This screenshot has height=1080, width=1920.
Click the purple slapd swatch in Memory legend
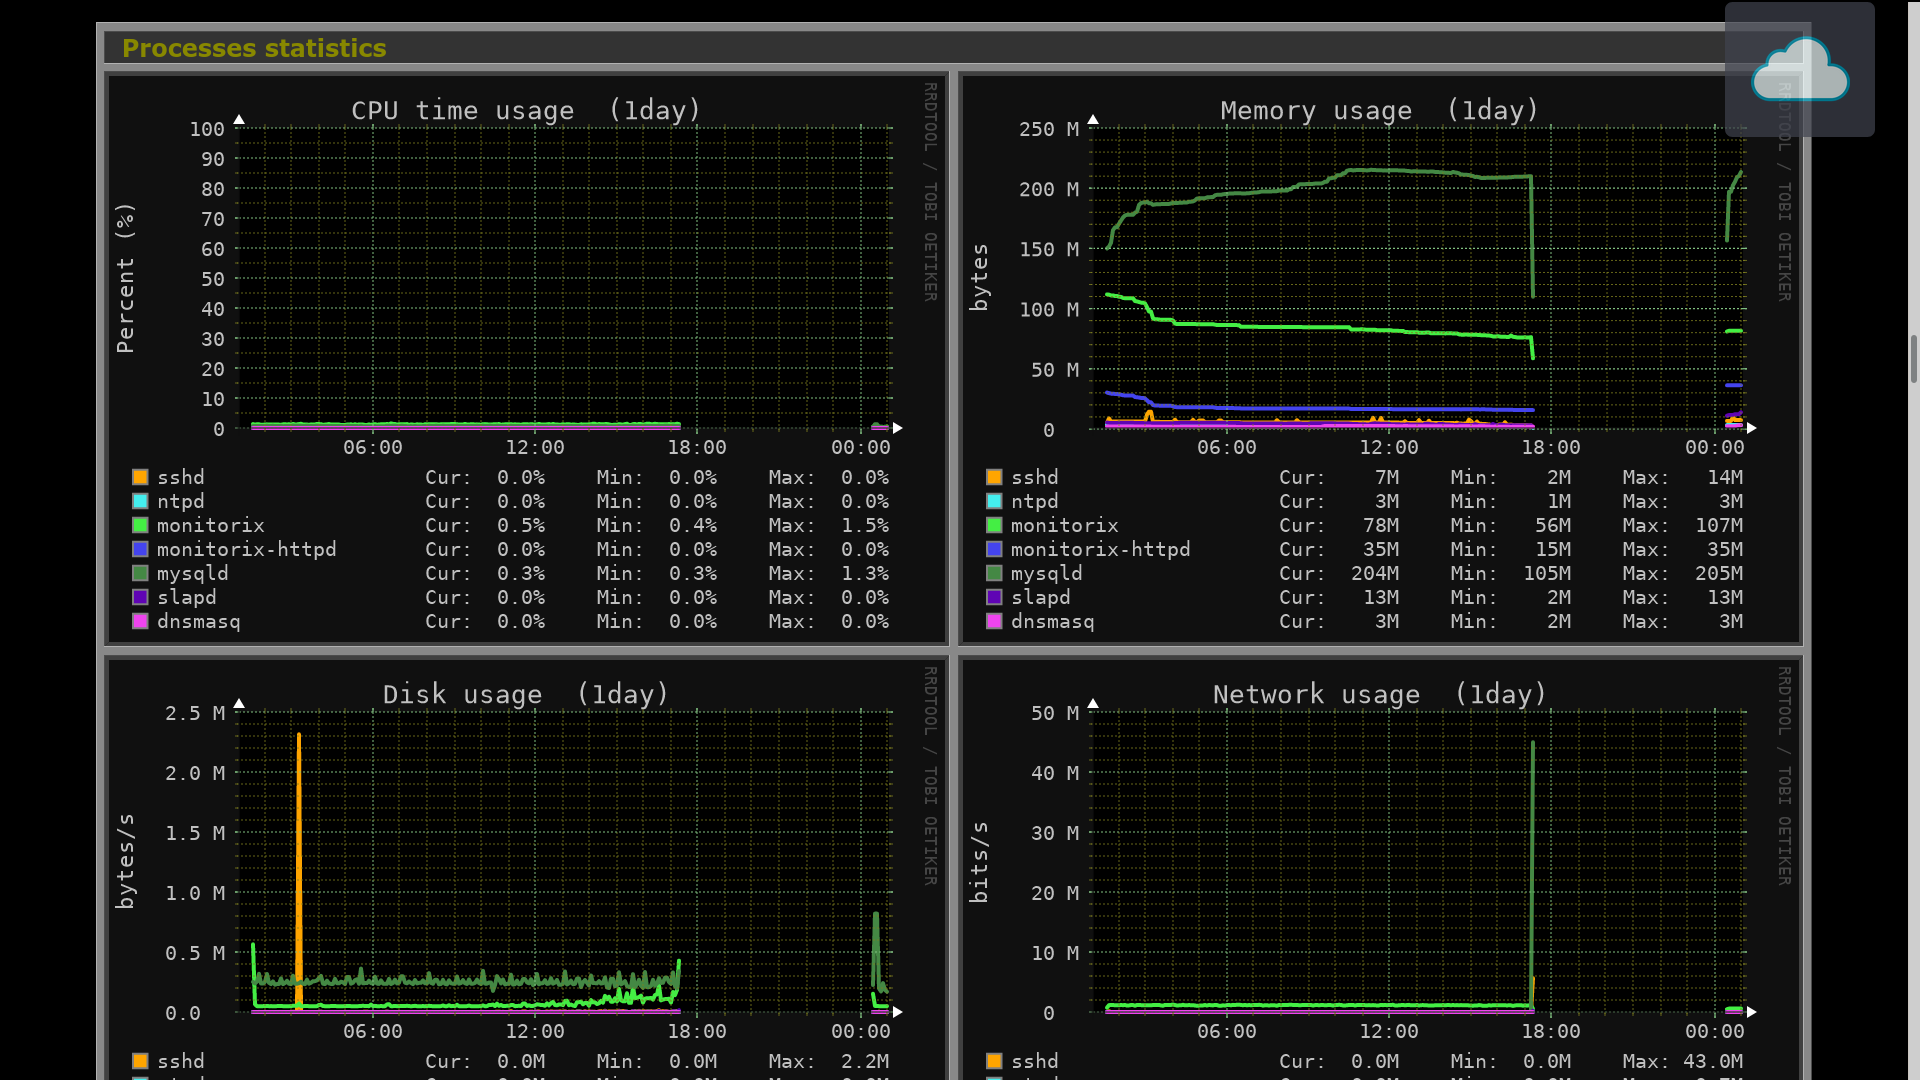coord(994,597)
